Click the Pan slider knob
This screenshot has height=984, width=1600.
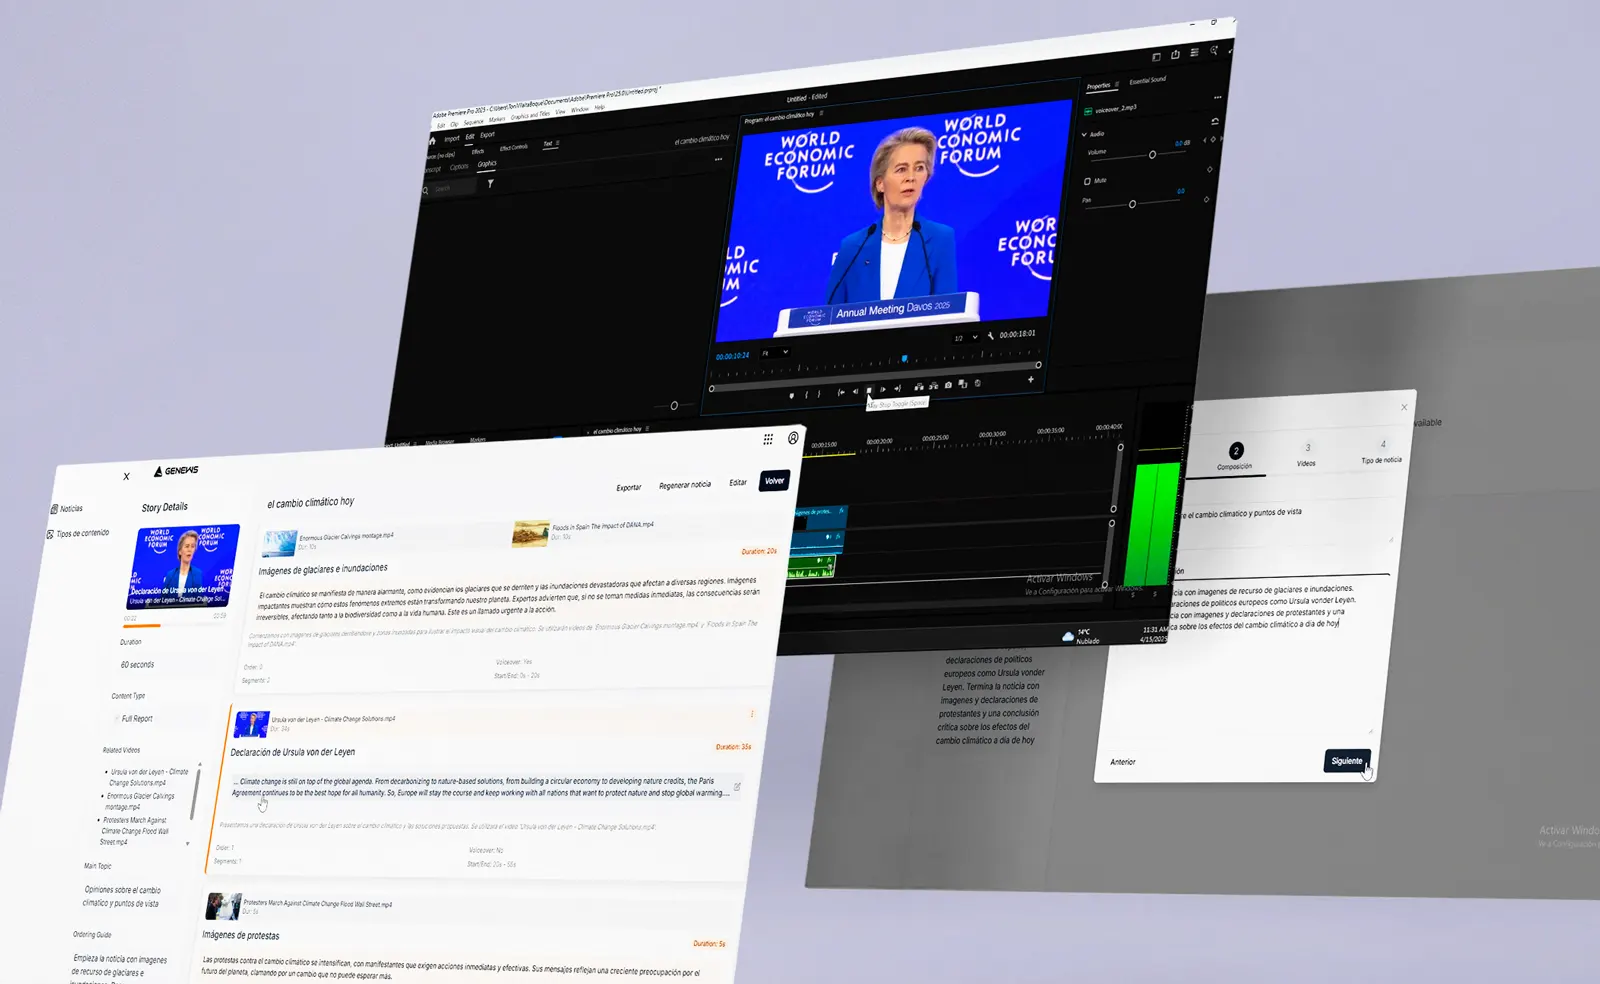pyautogui.click(x=1132, y=204)
